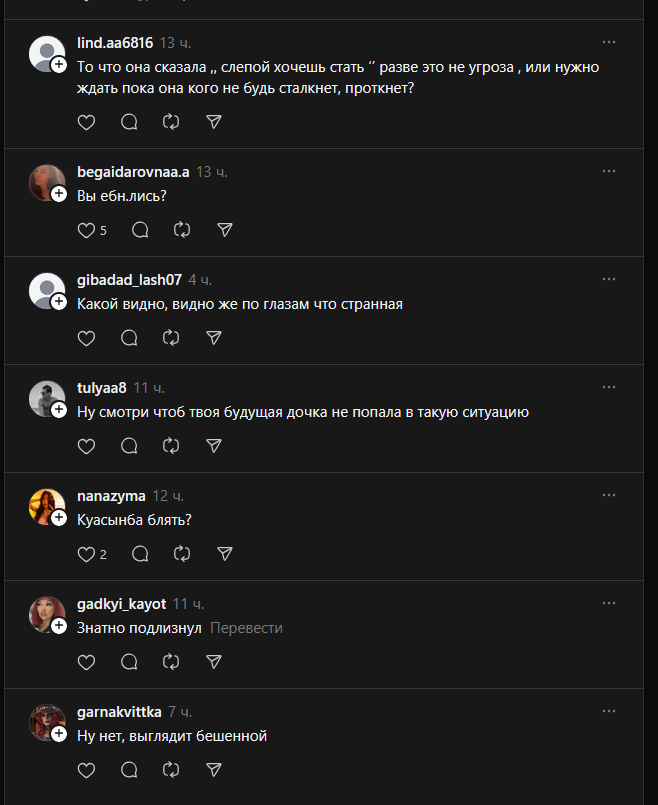Repost garnakvittka's comment

click(171, 770)
